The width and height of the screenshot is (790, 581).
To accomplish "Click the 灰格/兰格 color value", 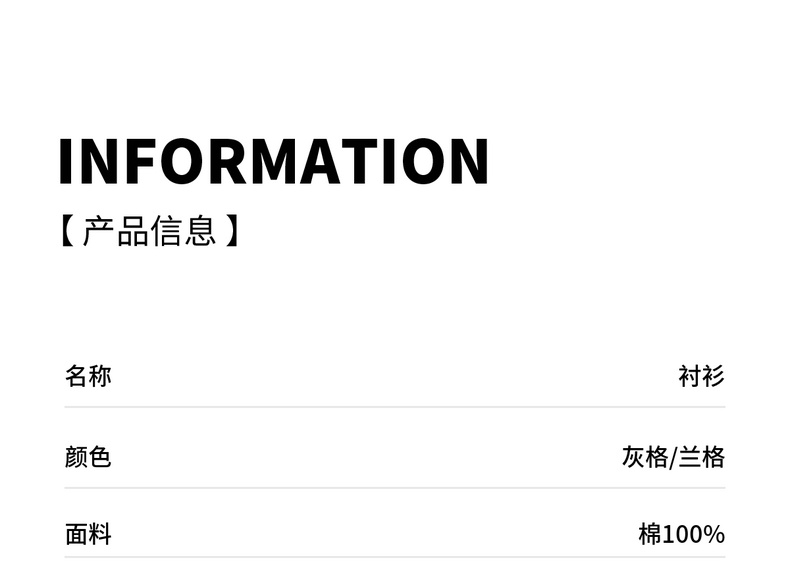I will (673, 458).
